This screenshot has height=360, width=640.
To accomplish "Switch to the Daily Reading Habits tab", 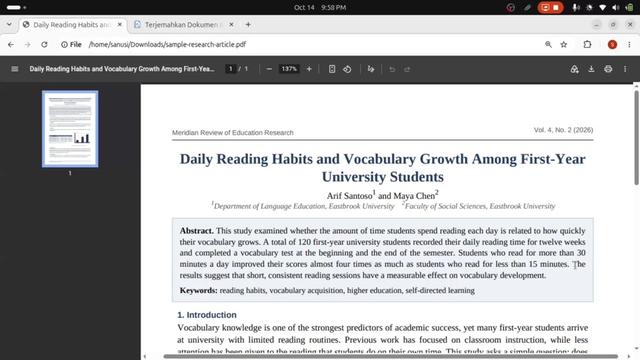I will (73, 25).
